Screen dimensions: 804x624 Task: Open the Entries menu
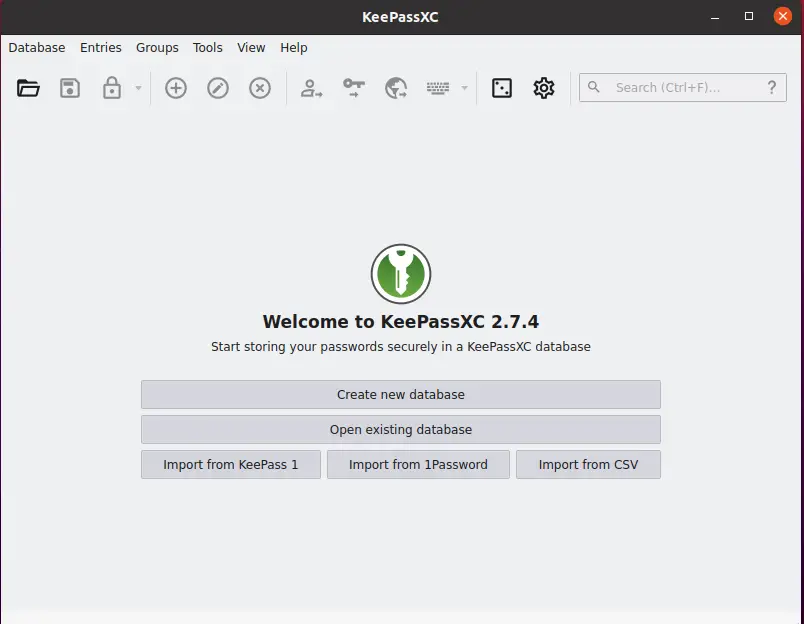pos(101,48)
